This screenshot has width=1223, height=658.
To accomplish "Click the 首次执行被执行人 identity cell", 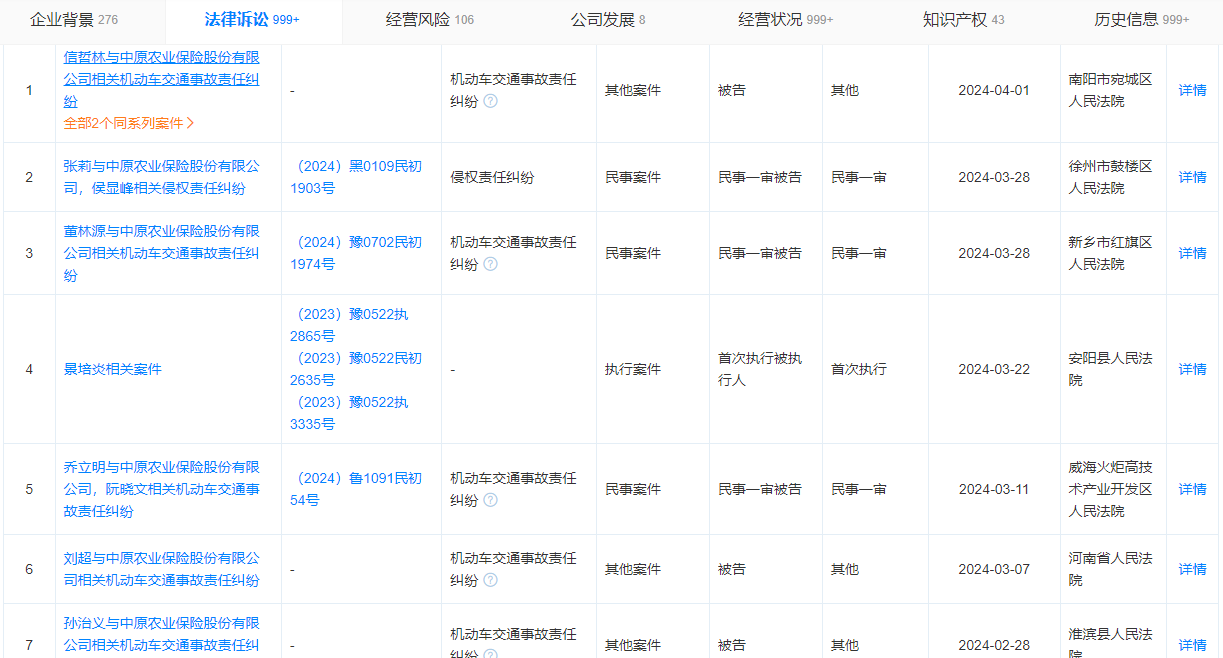I will 760,369.
